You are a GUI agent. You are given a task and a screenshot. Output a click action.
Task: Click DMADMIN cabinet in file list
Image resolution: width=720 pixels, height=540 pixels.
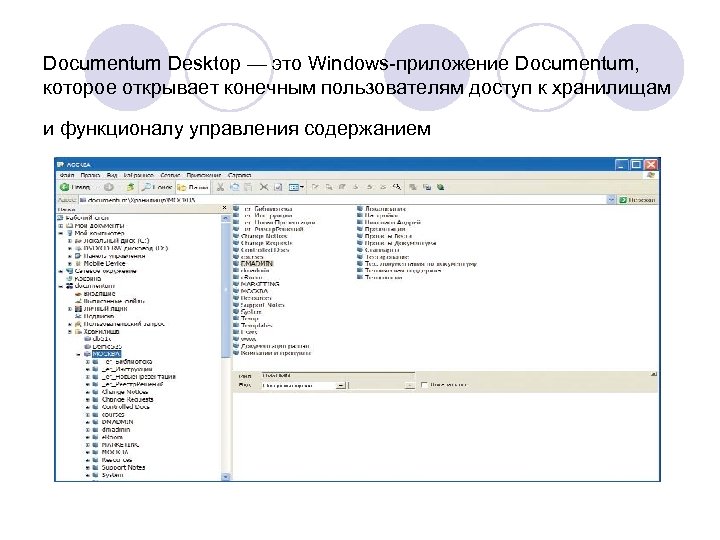click(x=257, y=264)
